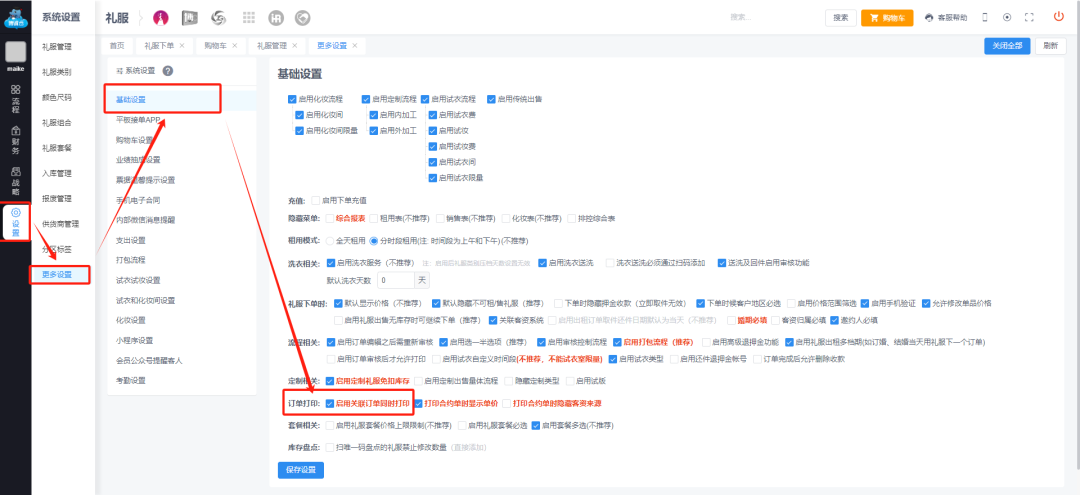Toggle the 启用洗衣送洗 checkbox

pyautogui.click(x=542, y=263)
